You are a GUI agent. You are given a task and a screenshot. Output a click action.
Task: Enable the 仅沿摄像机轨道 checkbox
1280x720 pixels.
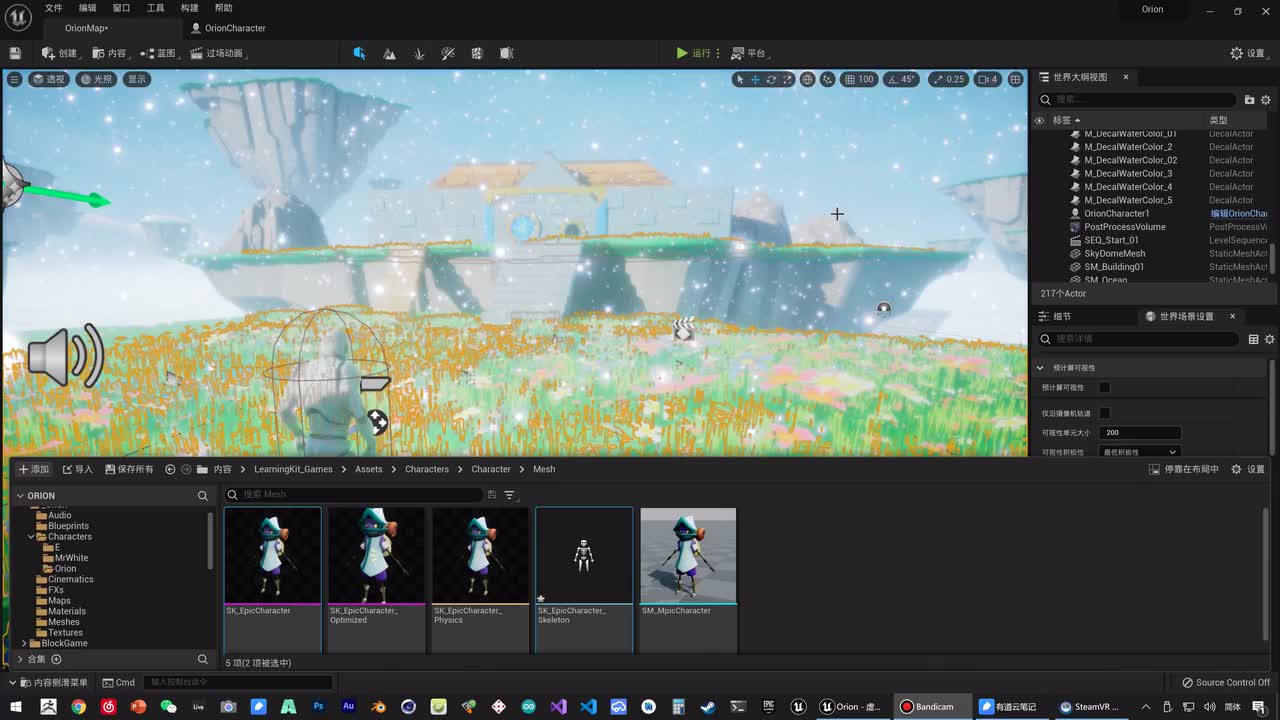(1105, 413)
